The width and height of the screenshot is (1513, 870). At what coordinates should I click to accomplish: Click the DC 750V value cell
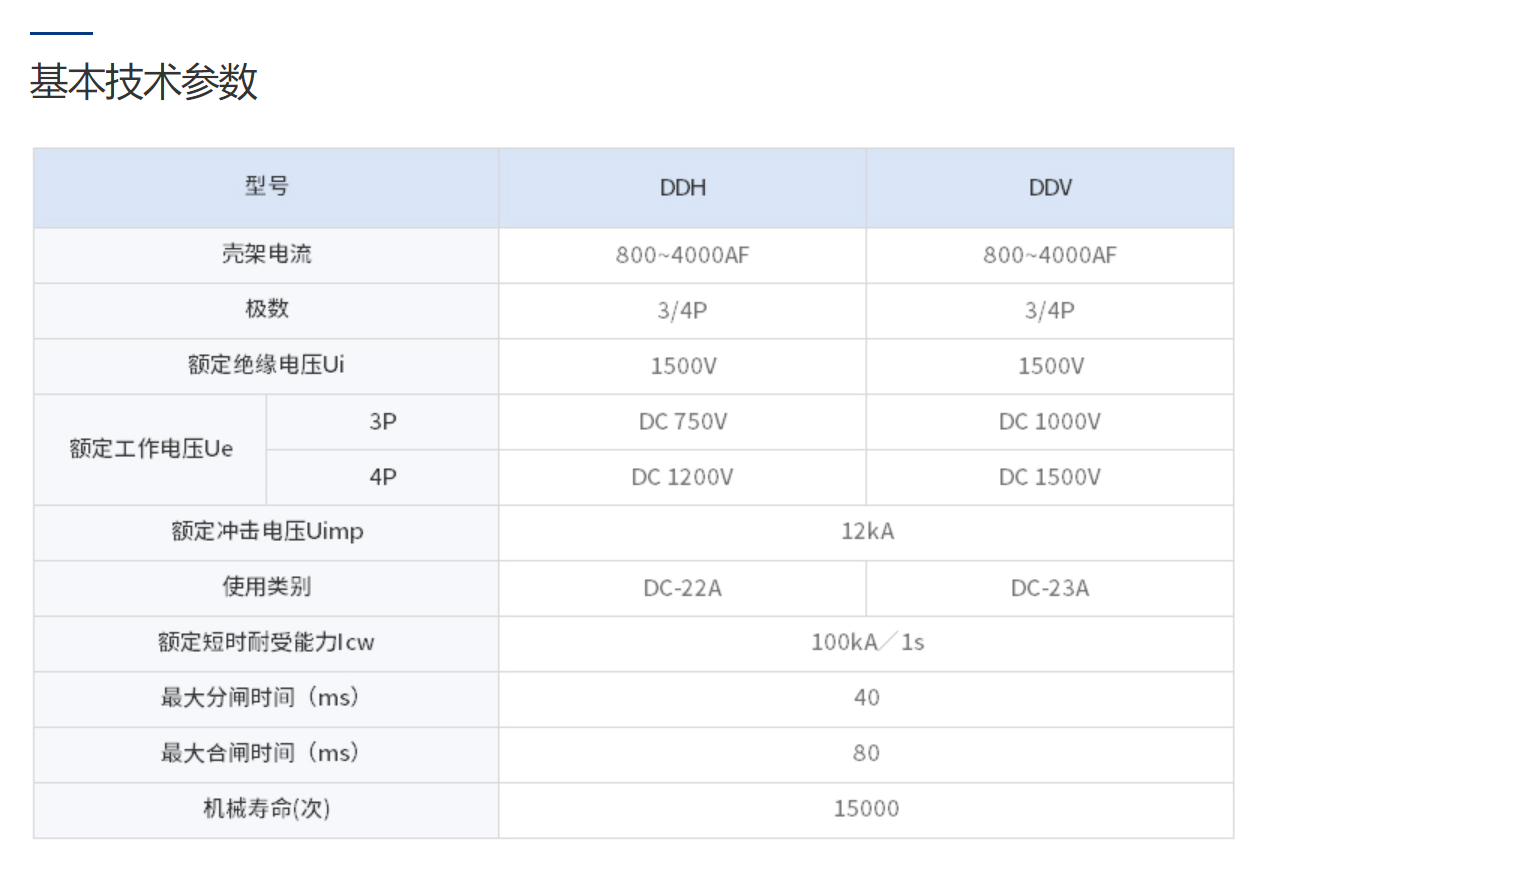(x=682, y=422)
